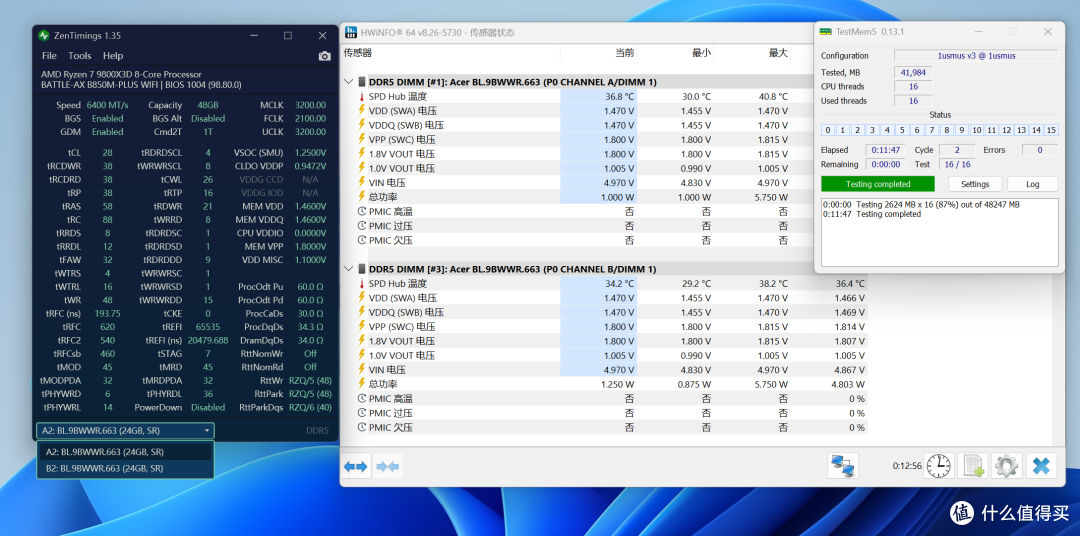
Task: Click the blue X close sensors icon
Action: click(1041, 466)
